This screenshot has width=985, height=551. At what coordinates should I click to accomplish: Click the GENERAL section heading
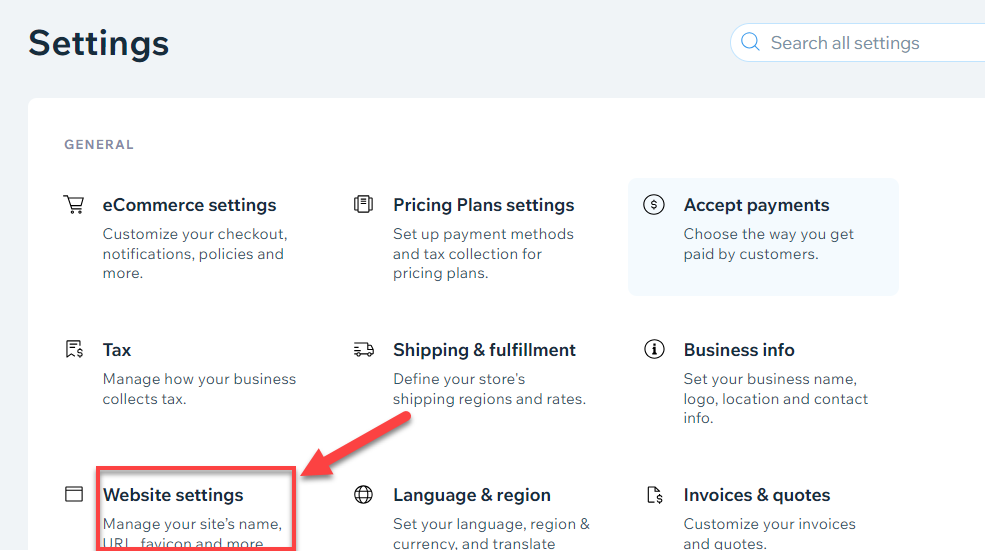(x=99, y=145)
